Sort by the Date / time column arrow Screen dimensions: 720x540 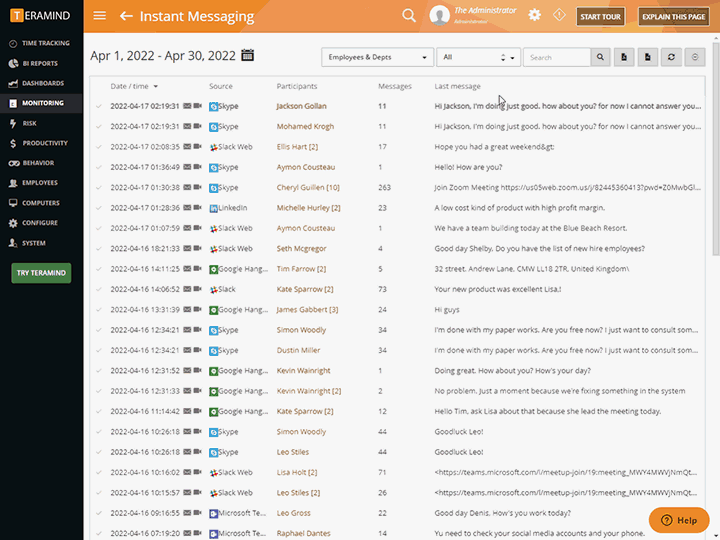pos(155,86)
